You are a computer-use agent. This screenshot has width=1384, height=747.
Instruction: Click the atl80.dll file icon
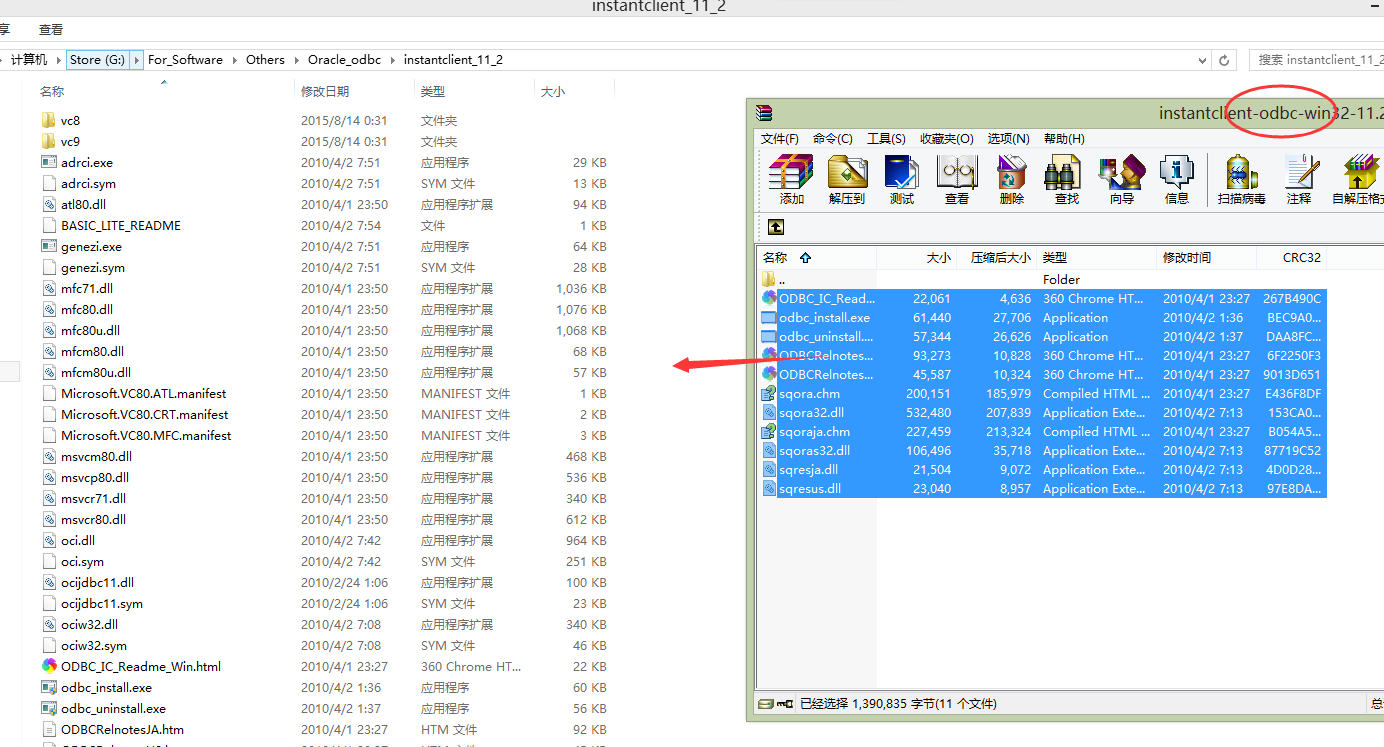point(49,204)
